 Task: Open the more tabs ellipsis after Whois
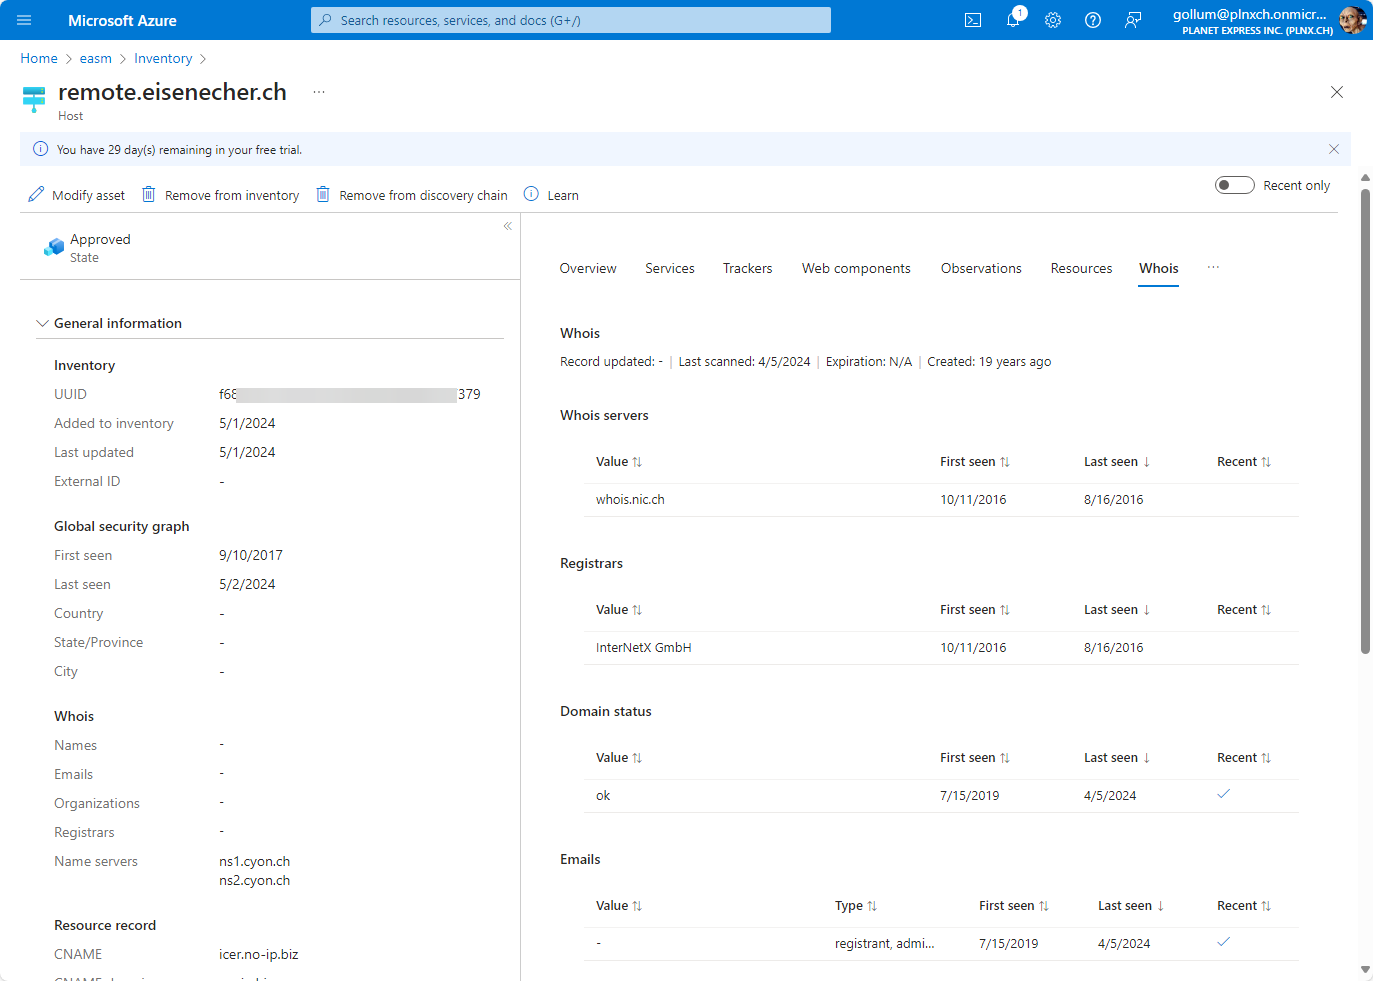tap(1213, 268)
